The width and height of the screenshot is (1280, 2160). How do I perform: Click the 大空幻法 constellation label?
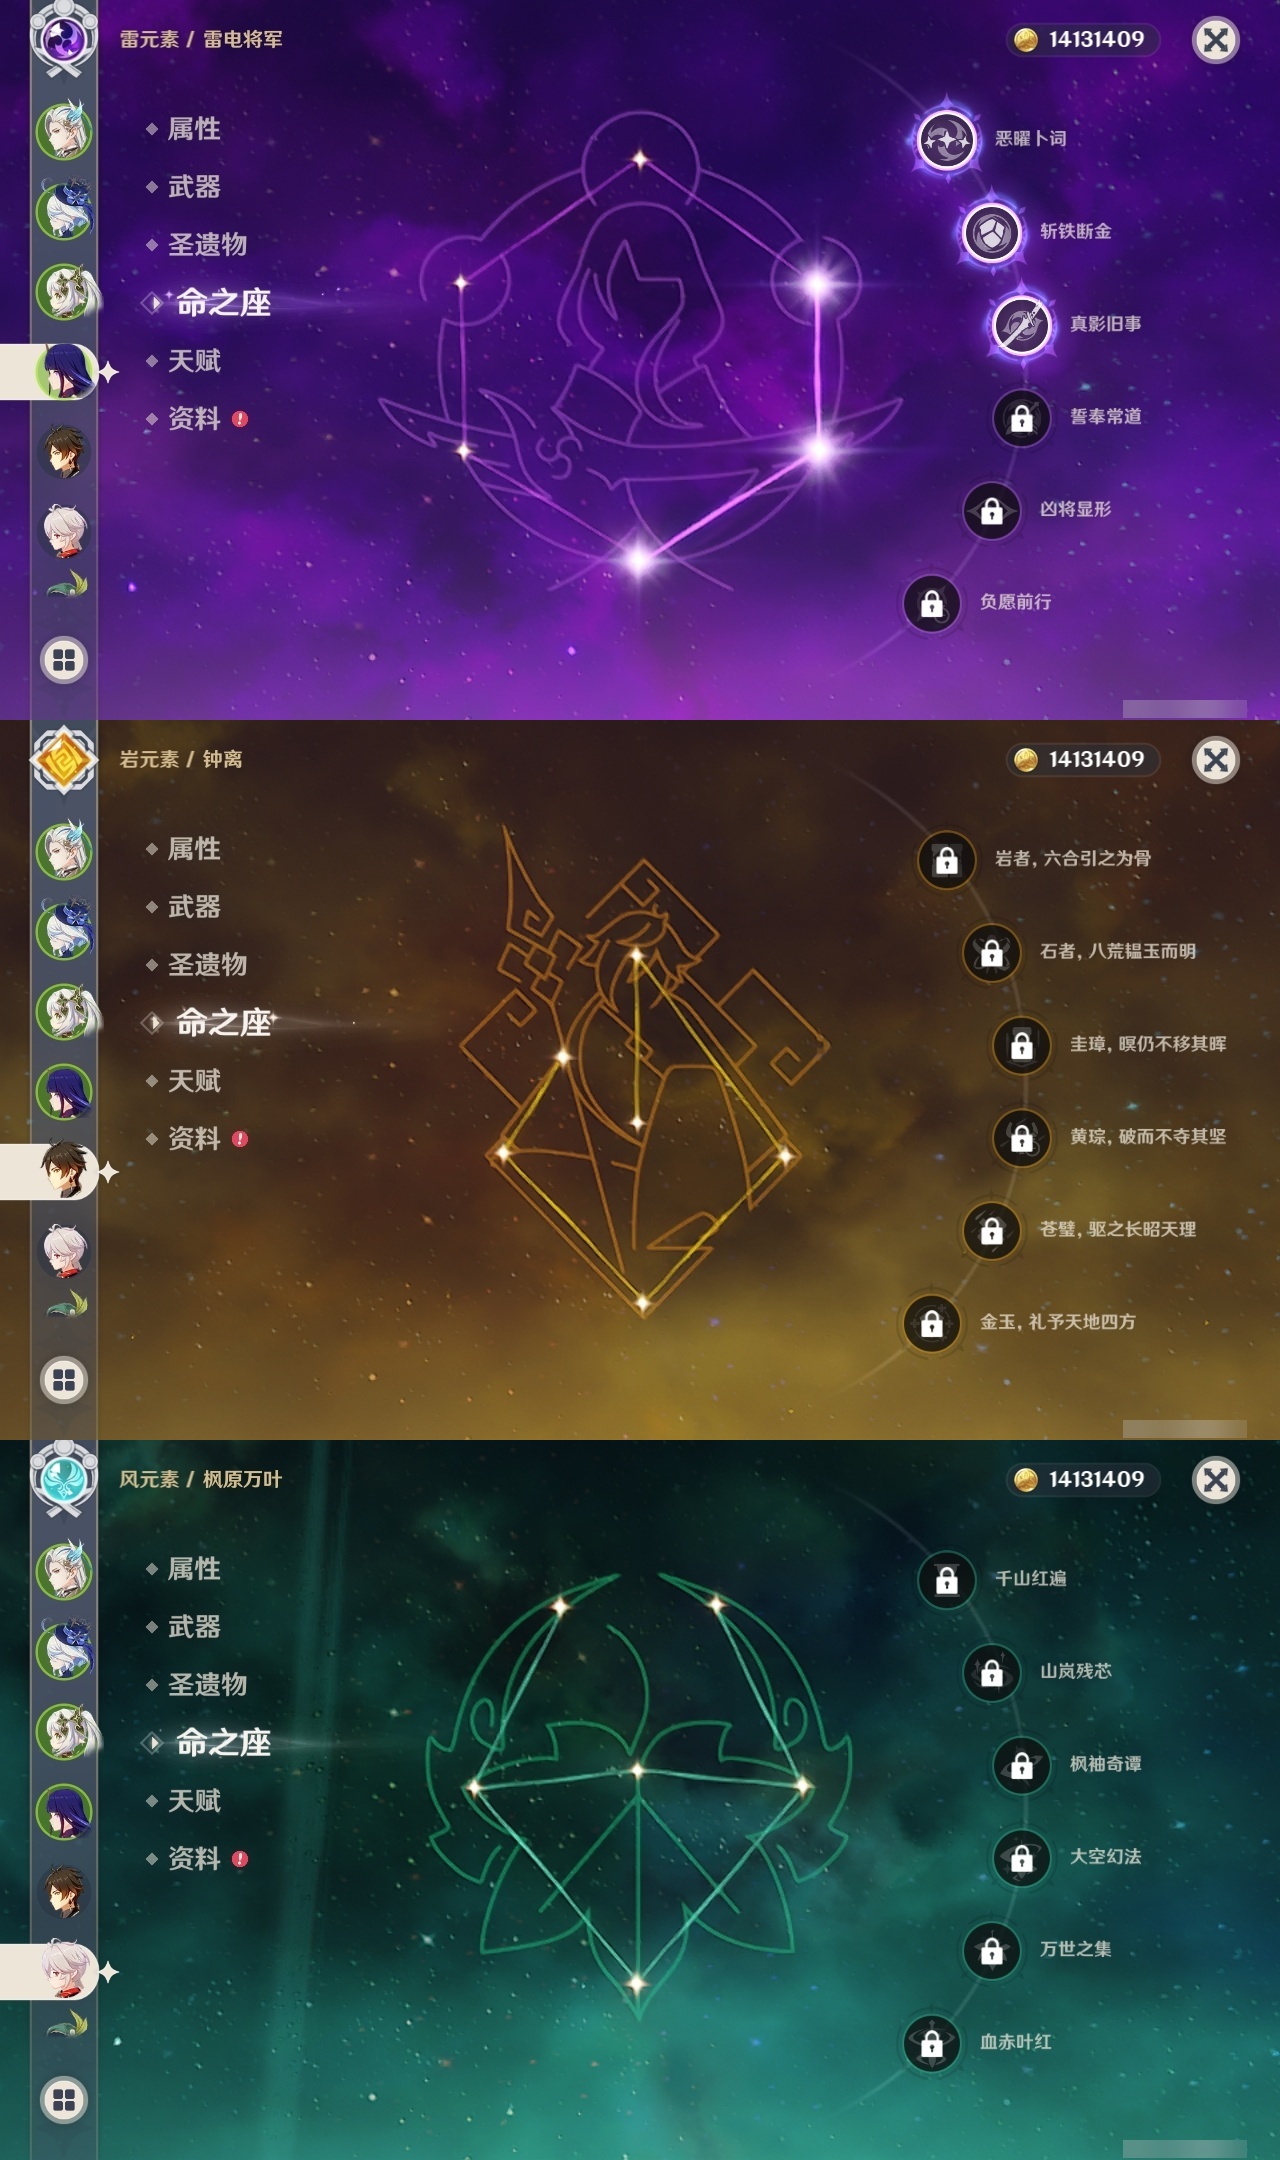pos(1106,1856)
